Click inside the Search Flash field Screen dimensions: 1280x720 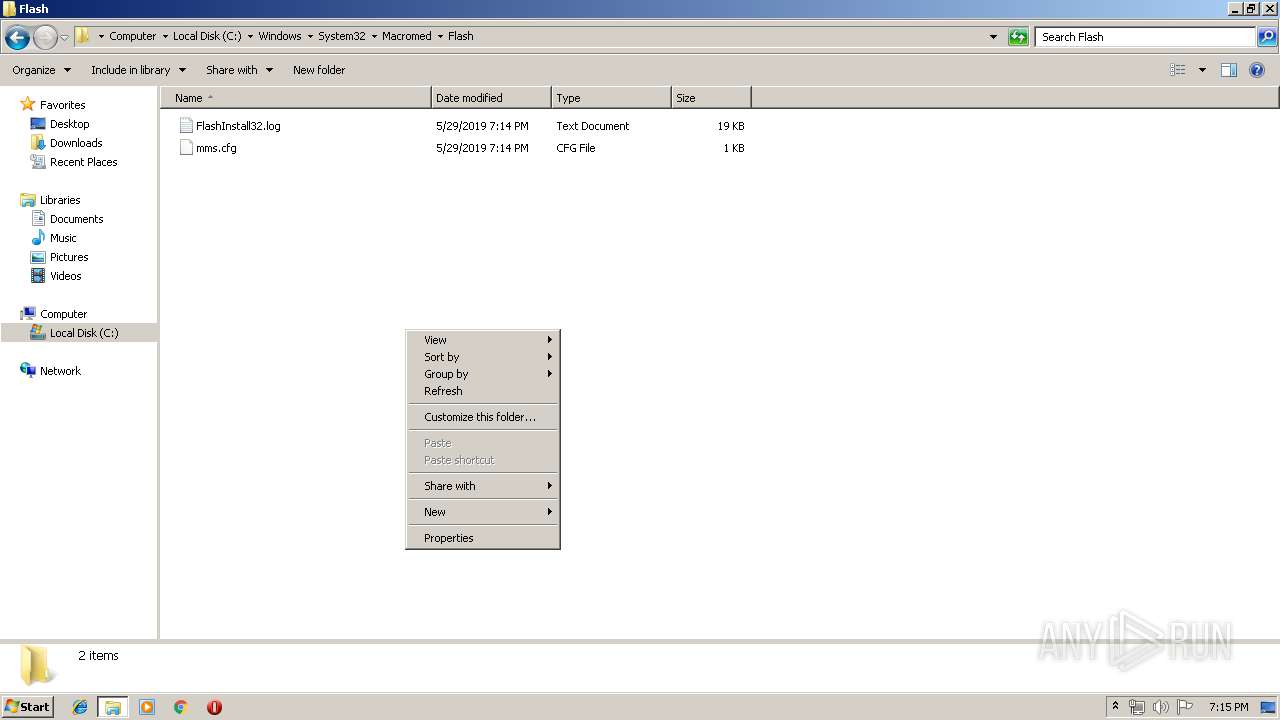tap(1145, 37)
